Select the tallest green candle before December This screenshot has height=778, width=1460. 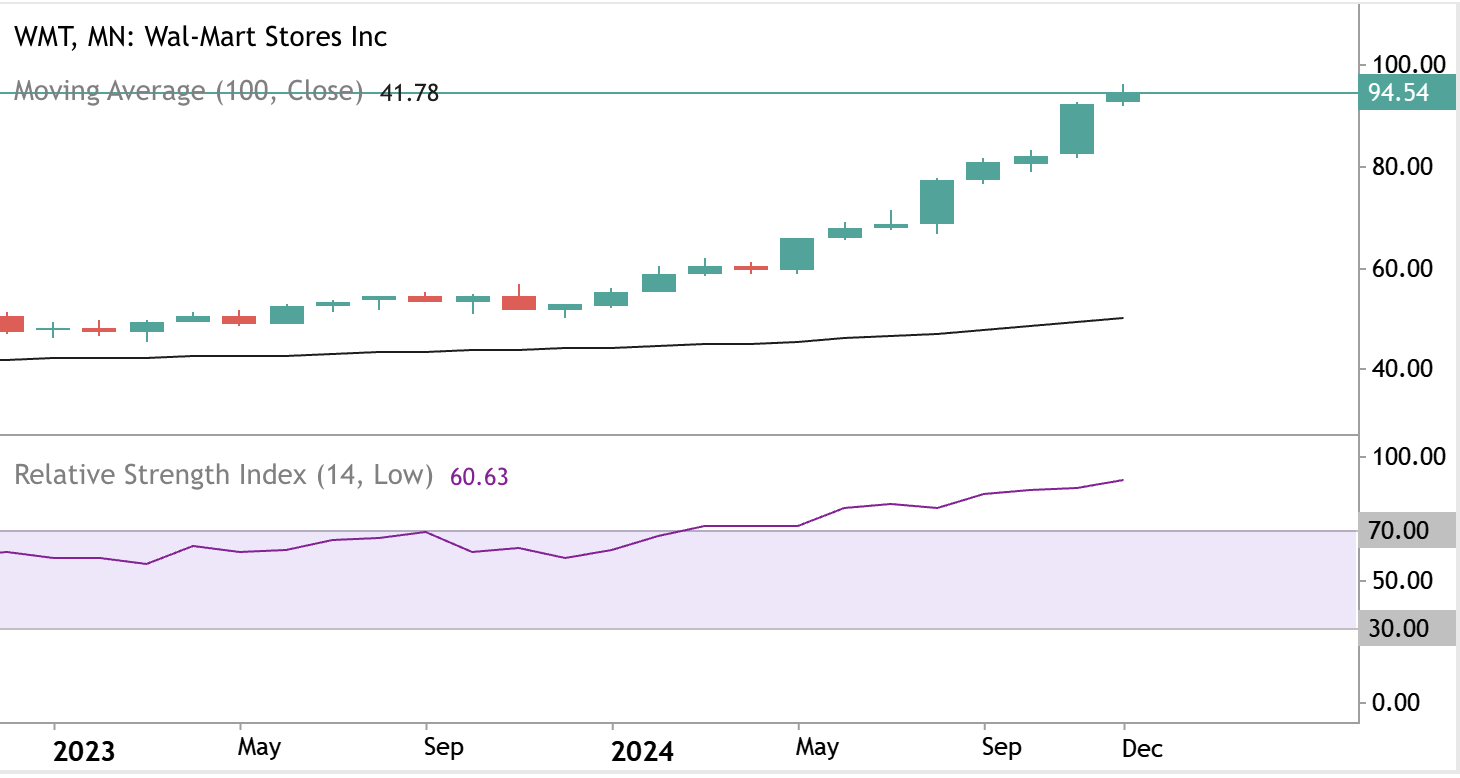1076,129
